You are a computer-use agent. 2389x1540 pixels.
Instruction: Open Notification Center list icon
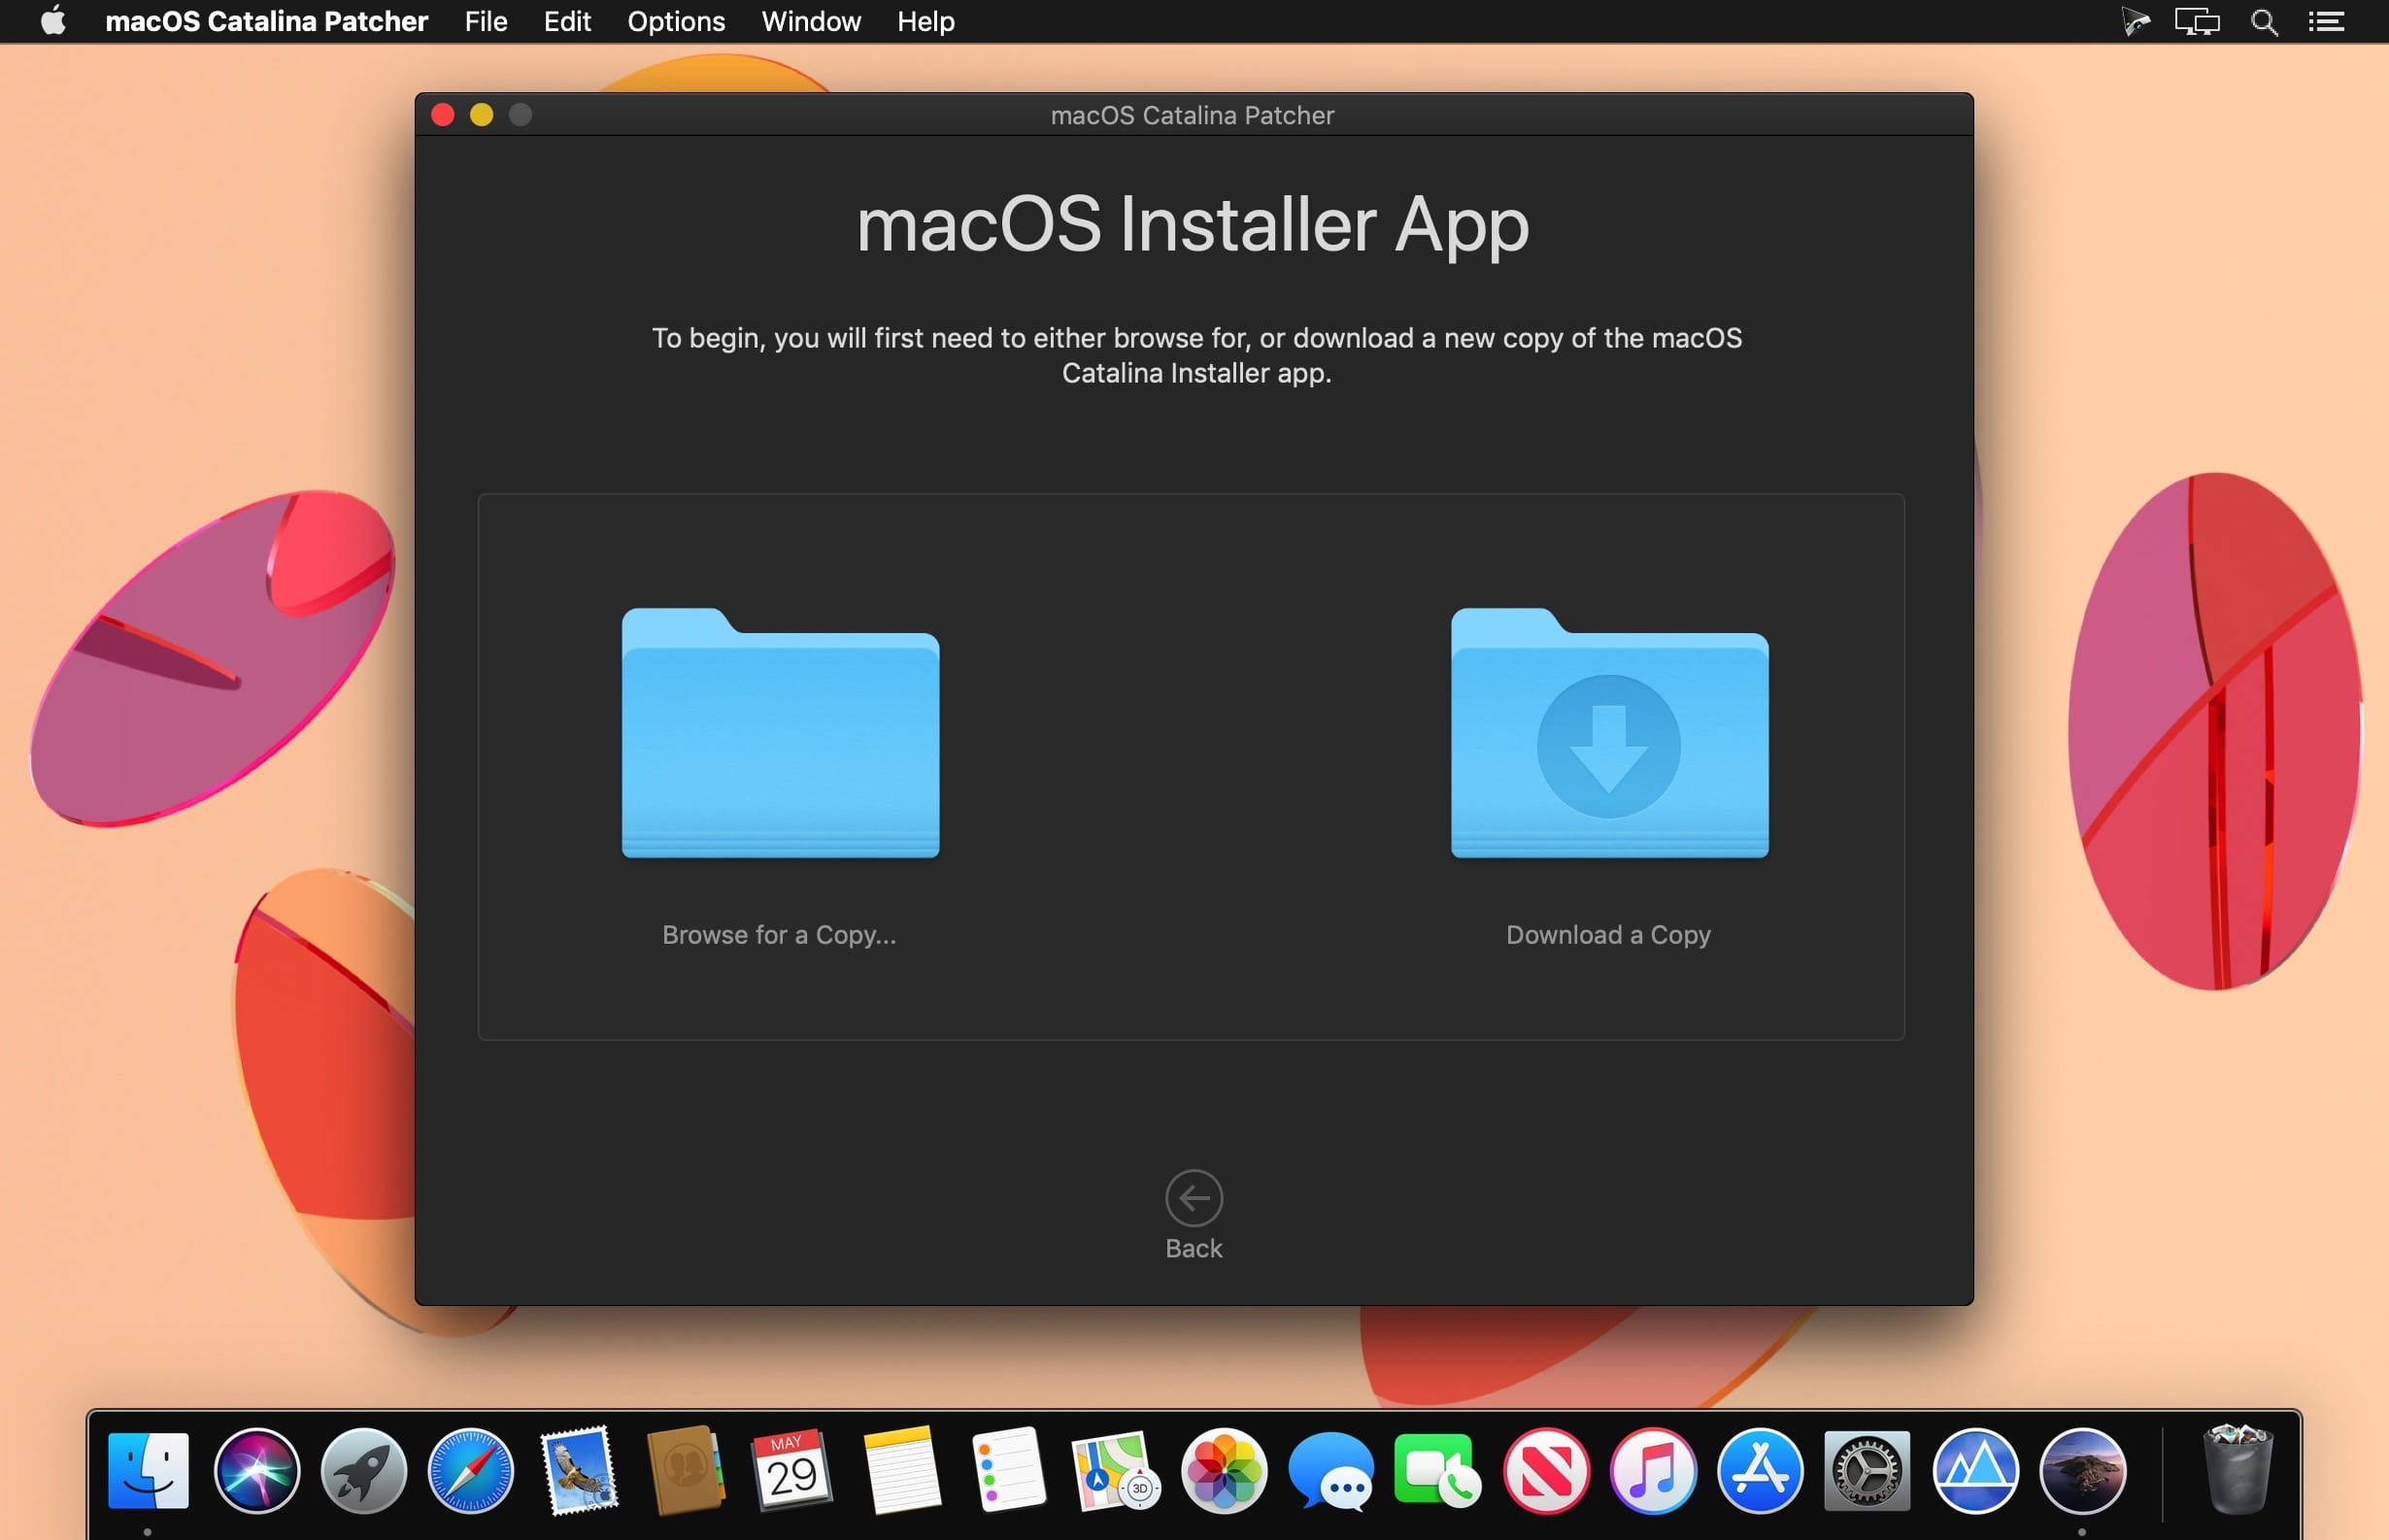(x=2327, y=21)
